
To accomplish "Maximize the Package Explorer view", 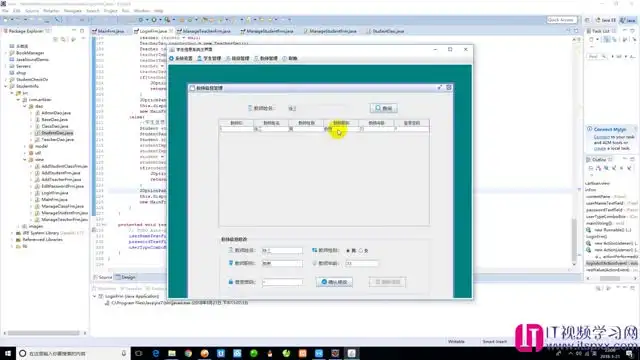I will (x=82, y=31).
